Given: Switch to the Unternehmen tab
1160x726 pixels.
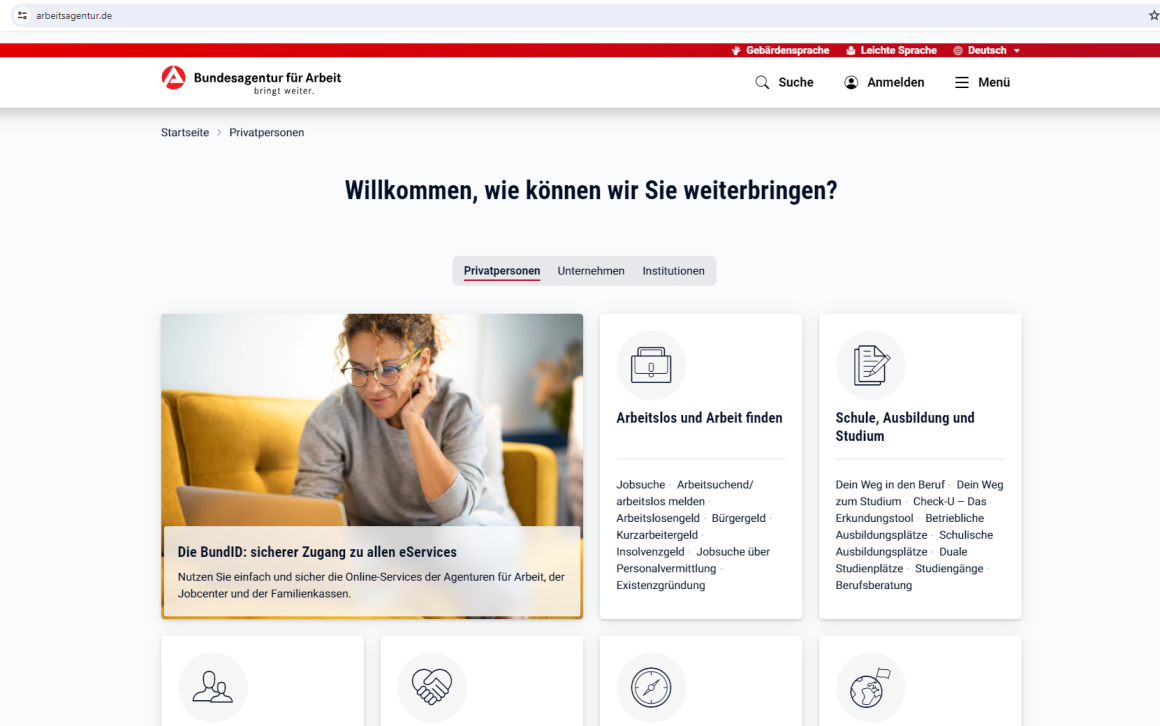Looking at the screenshot, I should 591,271.
